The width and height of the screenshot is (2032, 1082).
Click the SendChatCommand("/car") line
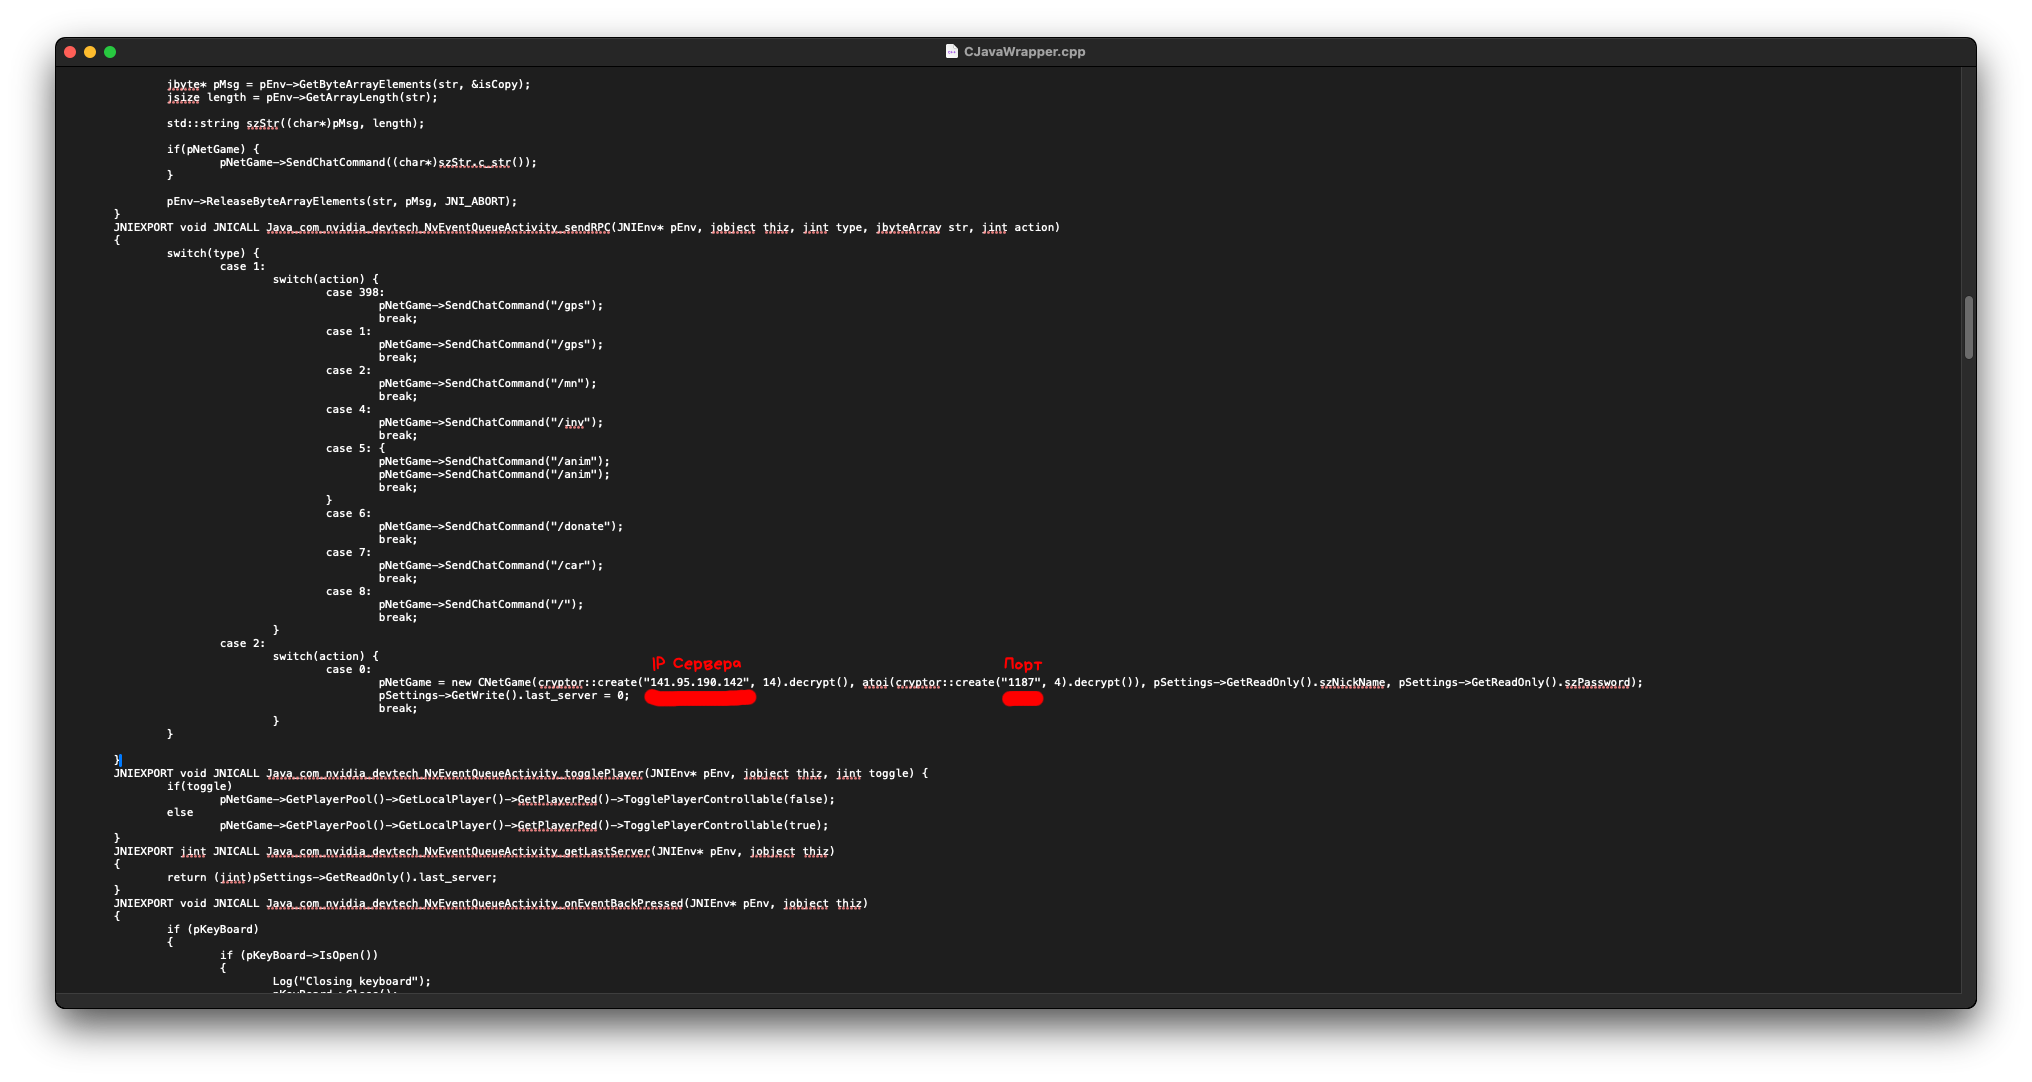click(x=491, y=565)
